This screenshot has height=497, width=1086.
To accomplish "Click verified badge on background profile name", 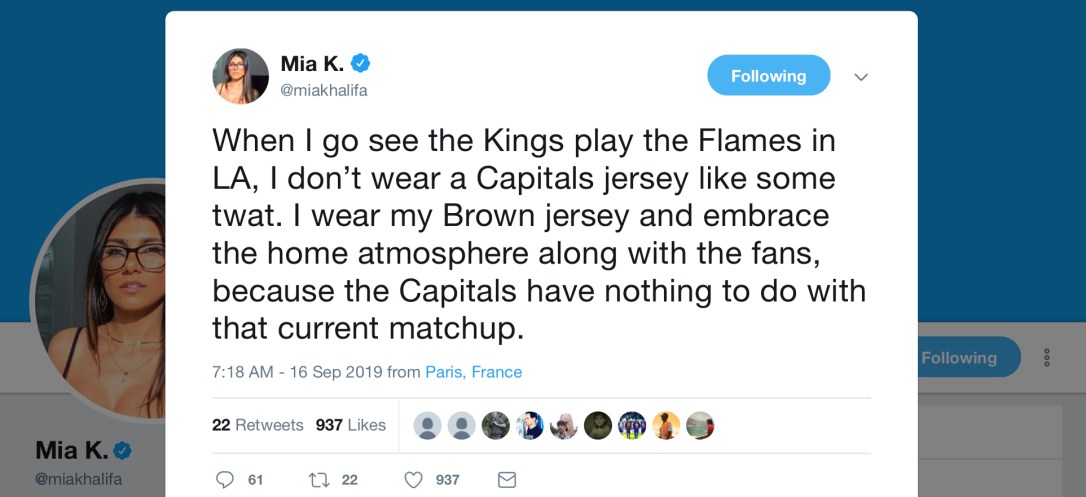I will coord(123,450).
